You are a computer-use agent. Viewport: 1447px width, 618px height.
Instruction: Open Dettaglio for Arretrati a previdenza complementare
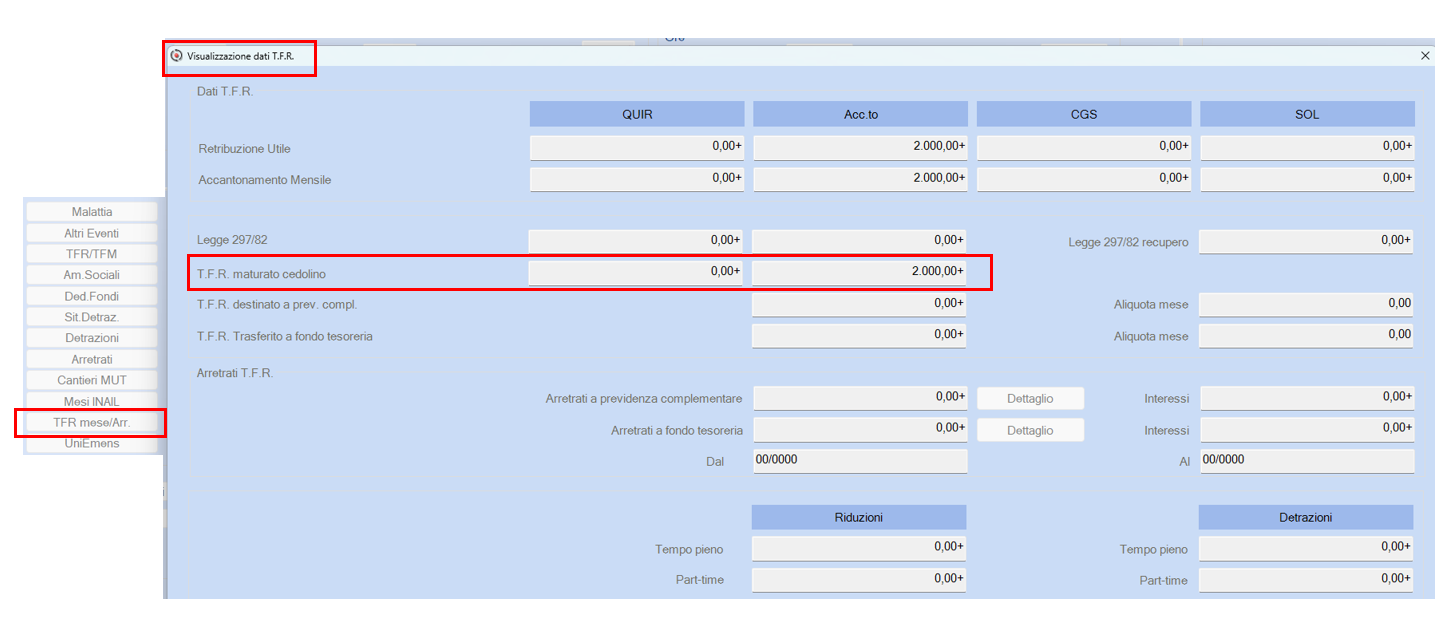(1030, 398)
